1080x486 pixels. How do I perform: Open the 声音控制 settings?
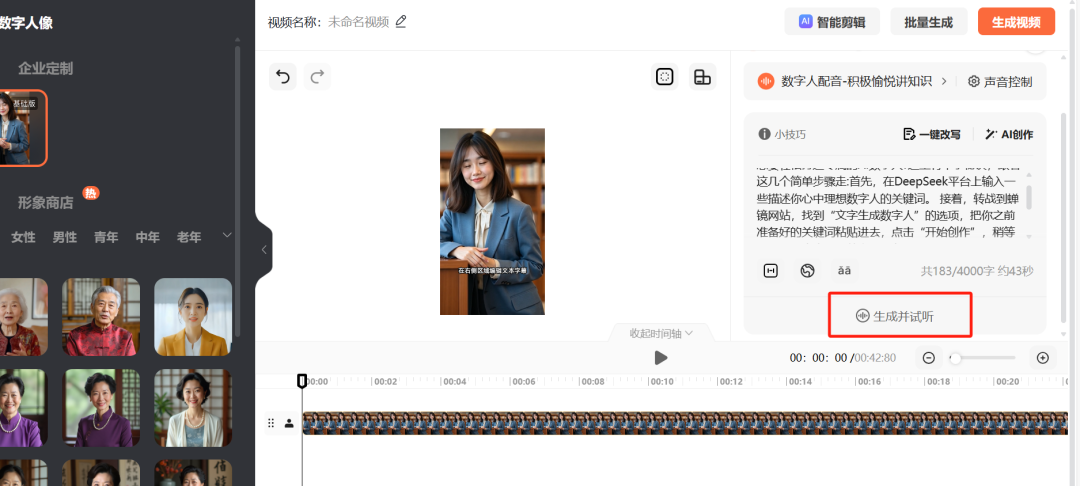point(1000,81)
